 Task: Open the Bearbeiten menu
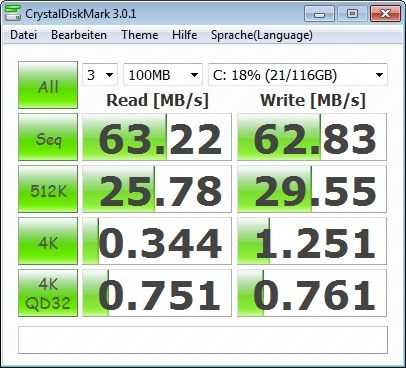click(79, 35)
